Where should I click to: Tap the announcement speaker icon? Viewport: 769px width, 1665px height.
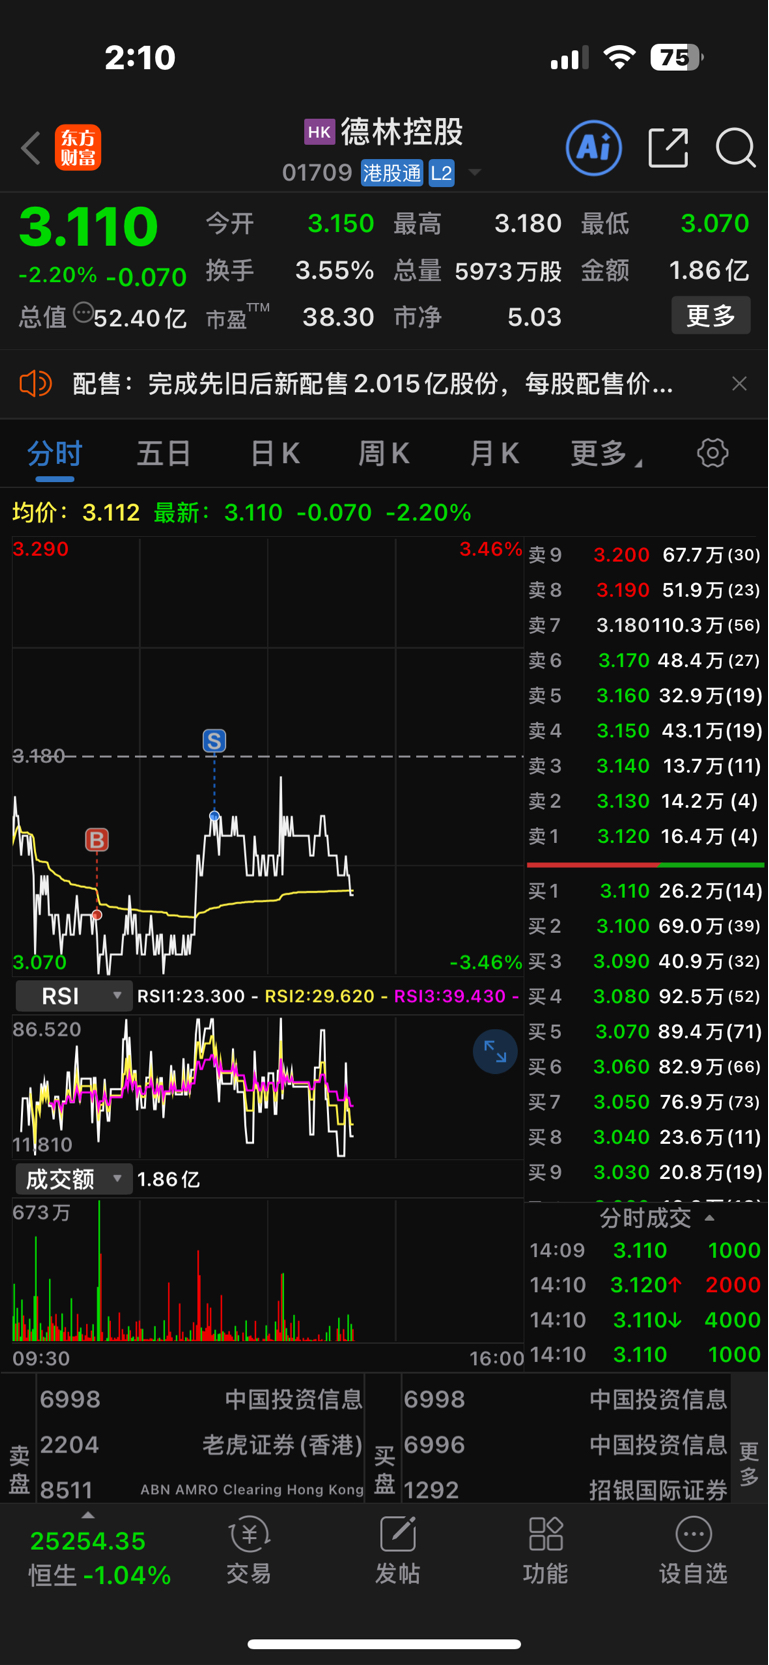35,383
